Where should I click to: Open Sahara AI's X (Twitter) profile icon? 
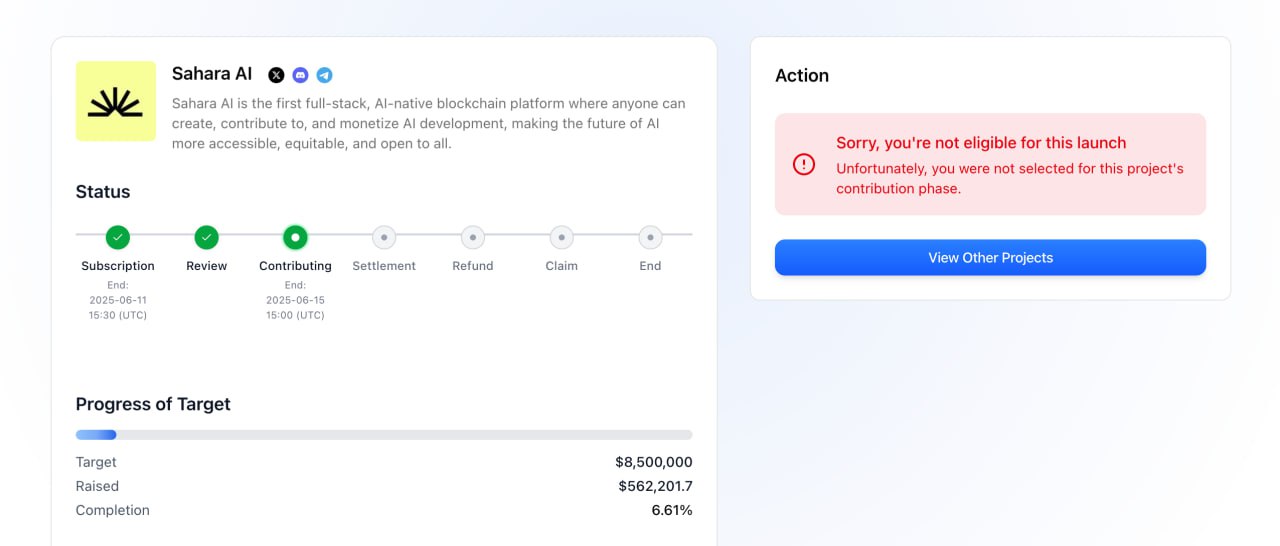276,75
